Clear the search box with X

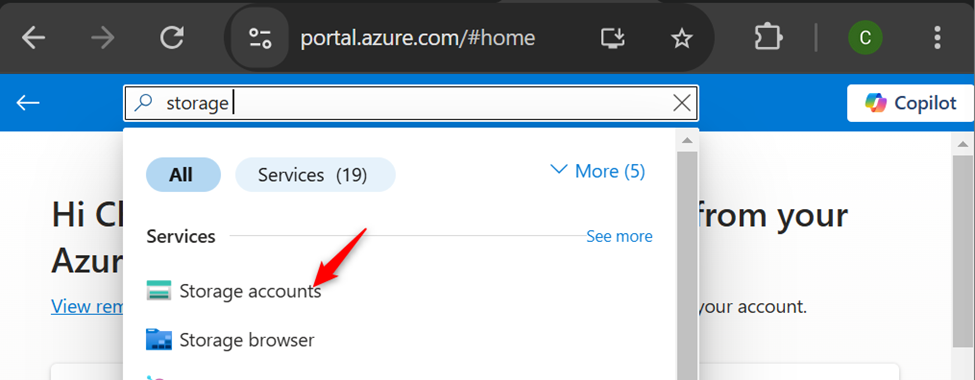682,103
